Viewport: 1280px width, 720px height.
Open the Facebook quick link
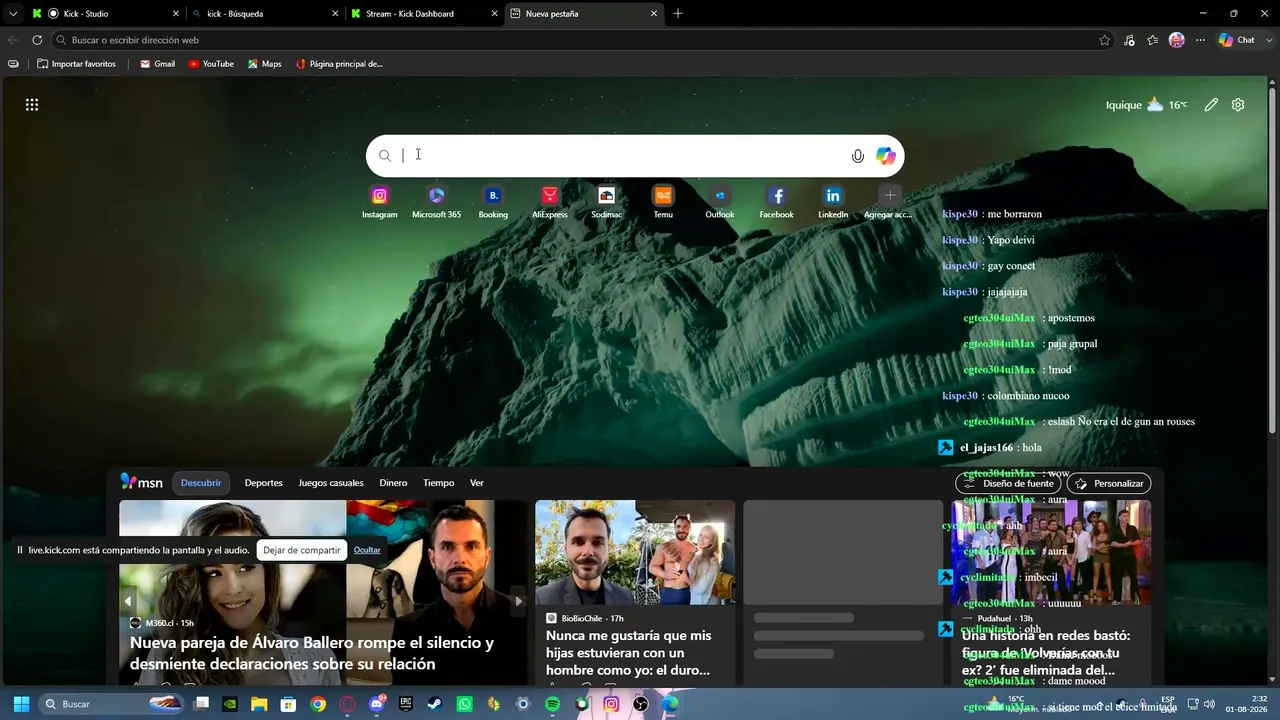[776, 196]
